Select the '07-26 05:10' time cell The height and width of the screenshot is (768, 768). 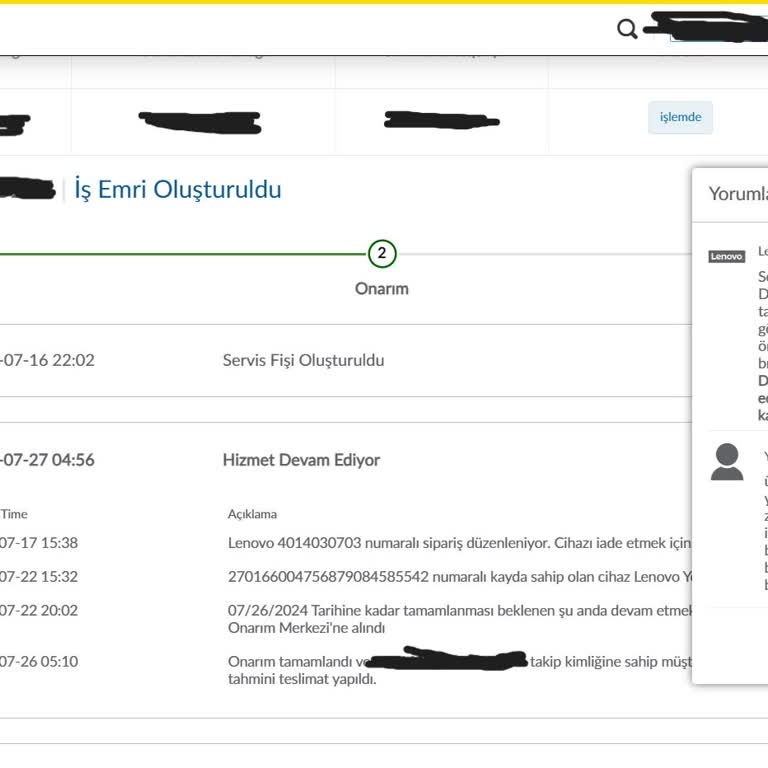tap(39, 661)
